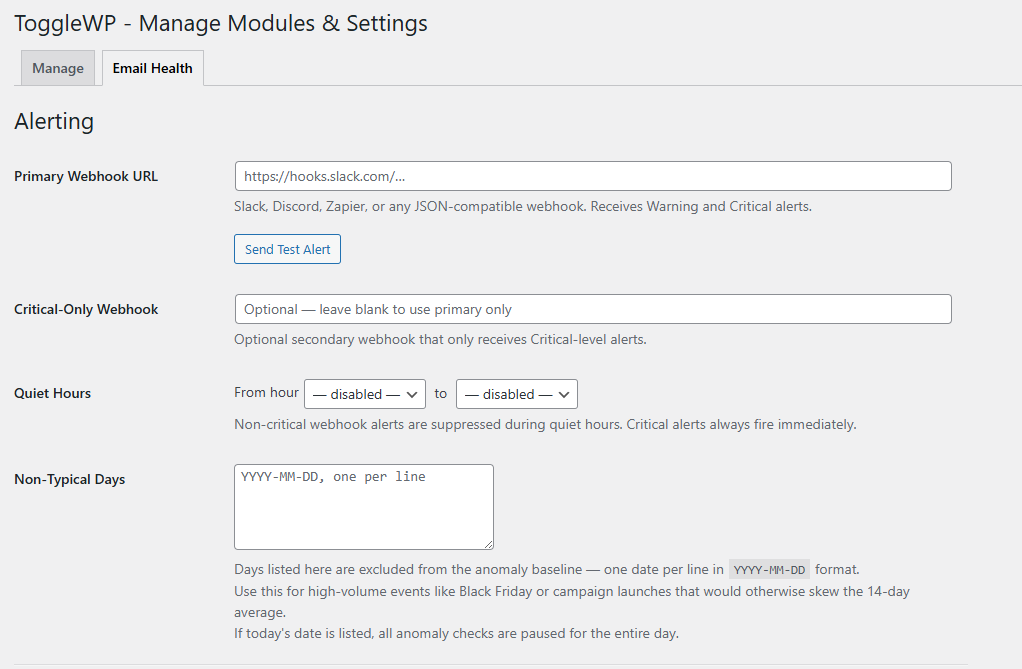Click the chevron arrow of the 'to' dropdown
This screenshot has width=1022, height=669.
point(564,394)
